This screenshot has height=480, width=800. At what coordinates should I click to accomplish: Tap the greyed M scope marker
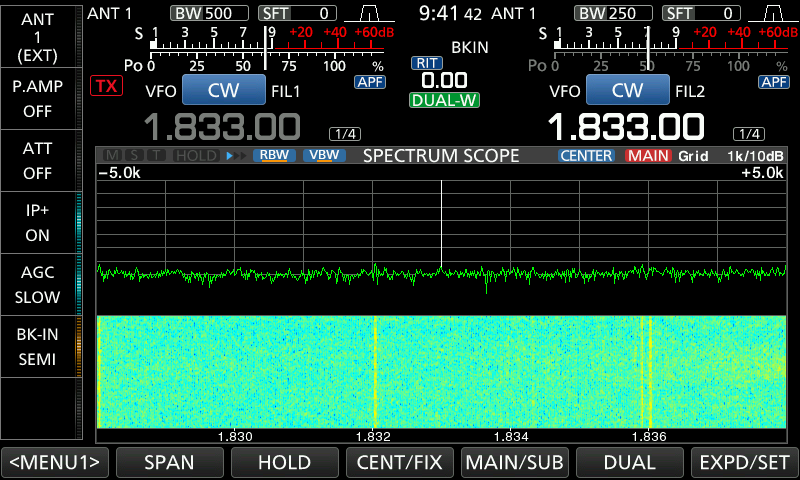click(x=113, y=156)
